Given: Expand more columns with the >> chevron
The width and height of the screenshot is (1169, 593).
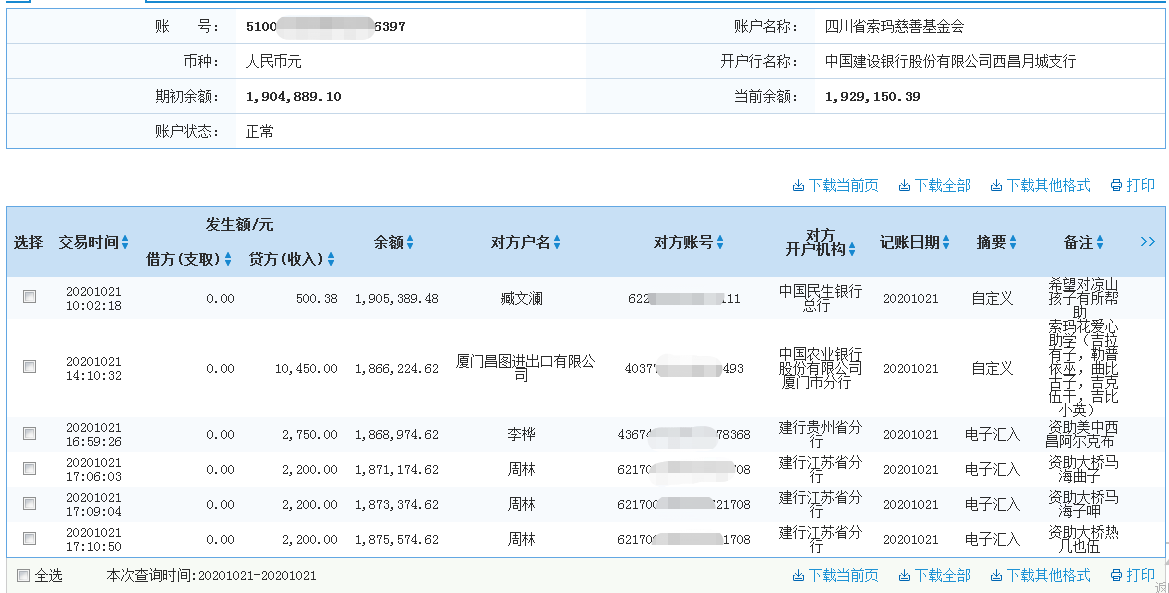Looking at the screenshot, I should click(1147, 240).
